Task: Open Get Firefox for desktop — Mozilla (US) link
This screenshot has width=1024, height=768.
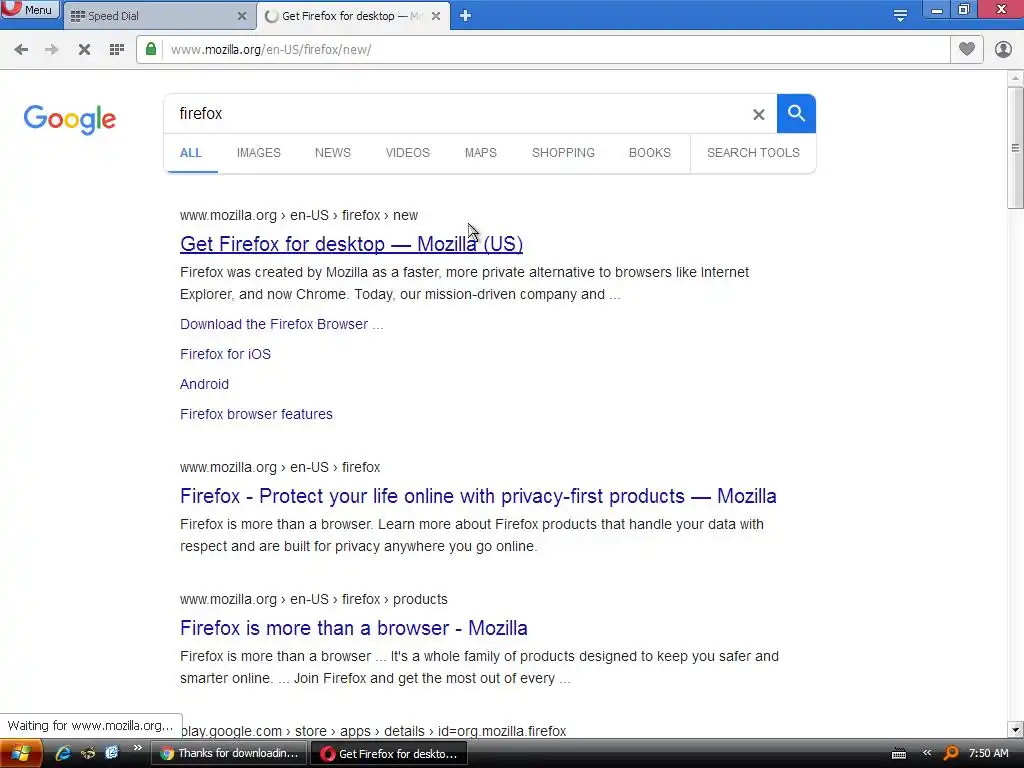Action: click(351, 244)
